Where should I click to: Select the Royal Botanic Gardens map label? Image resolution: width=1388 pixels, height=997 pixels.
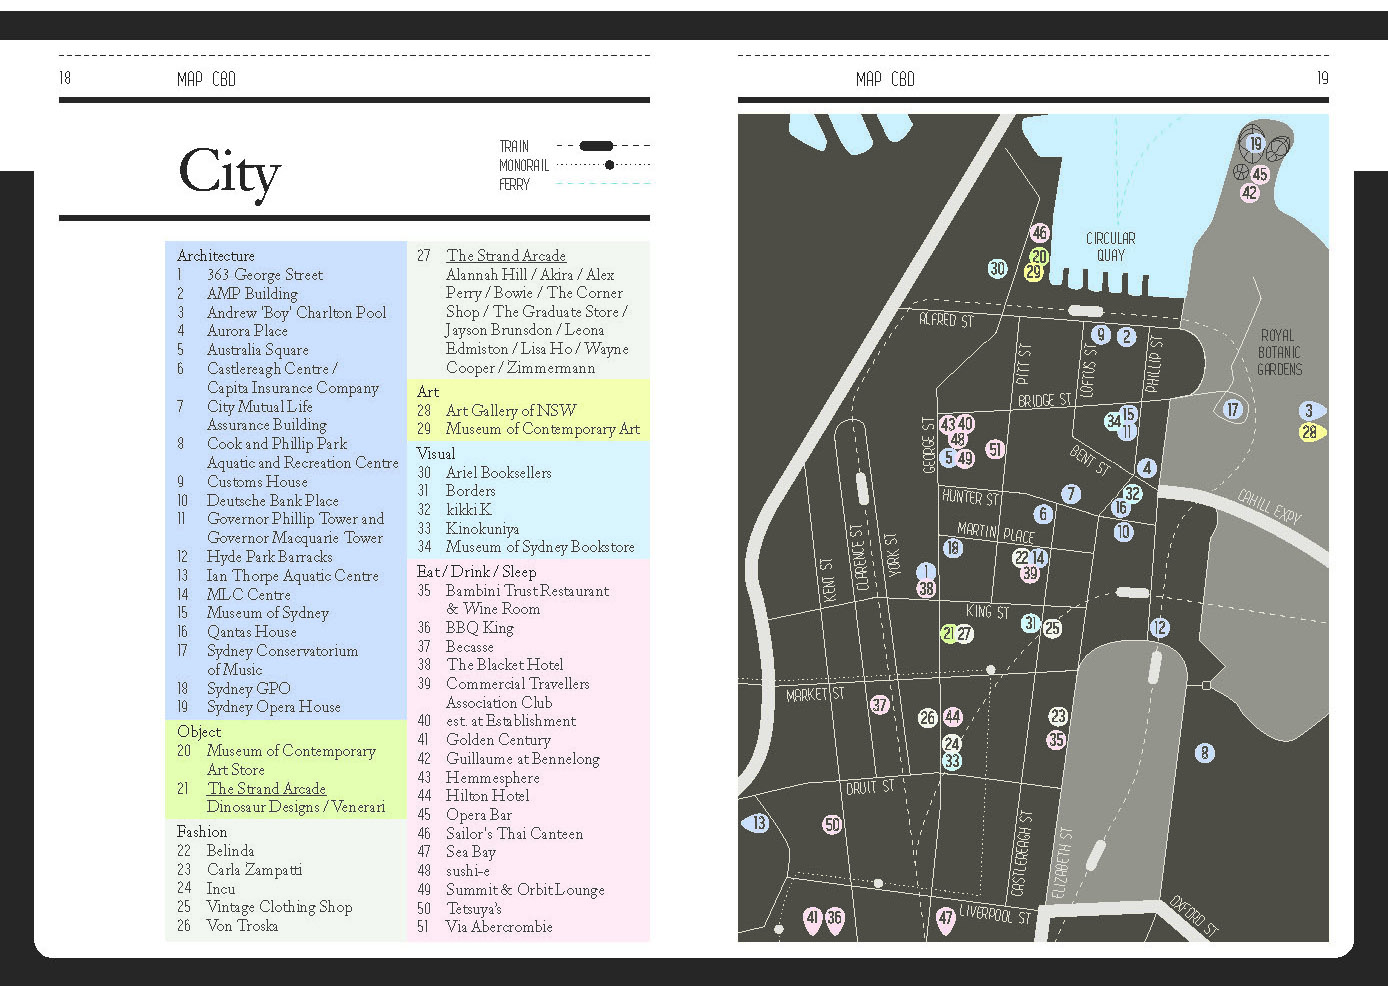[x=1280, y=352]
